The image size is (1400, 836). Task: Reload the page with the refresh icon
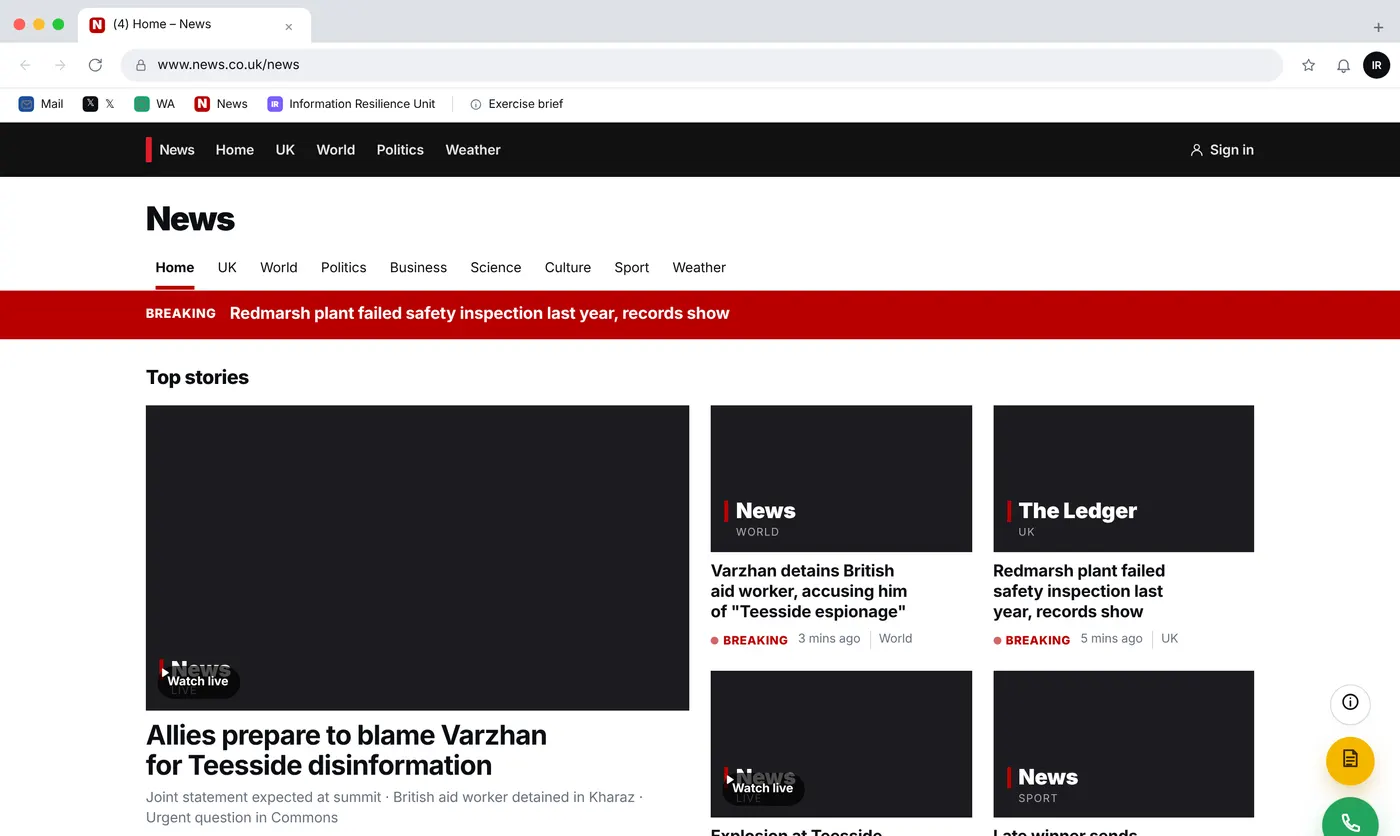pyautogui.click(x=95, y=65)
